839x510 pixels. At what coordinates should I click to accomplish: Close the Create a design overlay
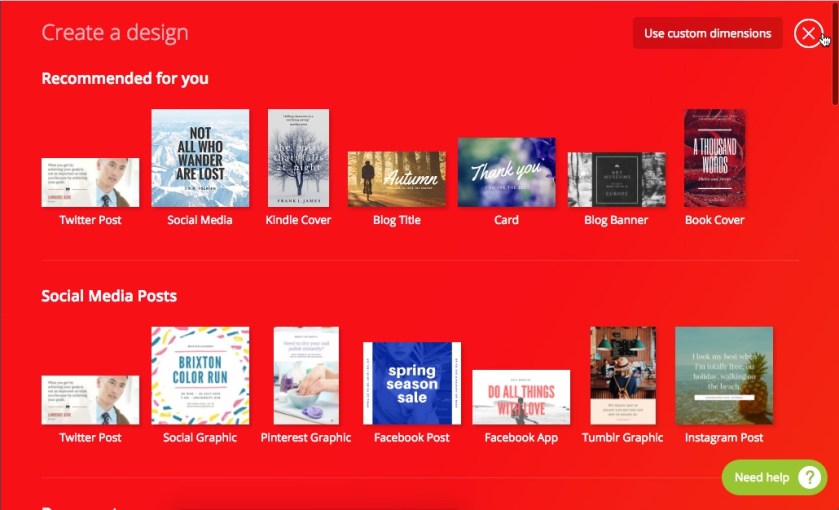coord(809,33)
